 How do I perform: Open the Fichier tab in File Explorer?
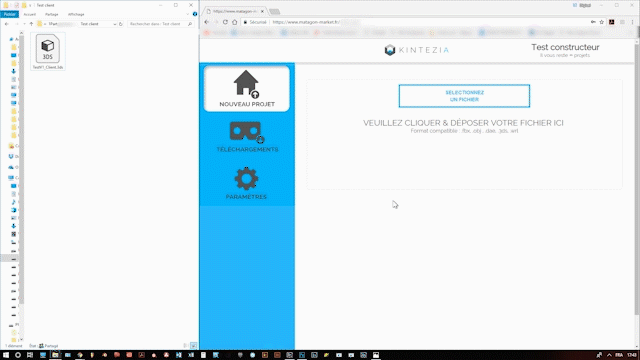(x=9, y=14)
